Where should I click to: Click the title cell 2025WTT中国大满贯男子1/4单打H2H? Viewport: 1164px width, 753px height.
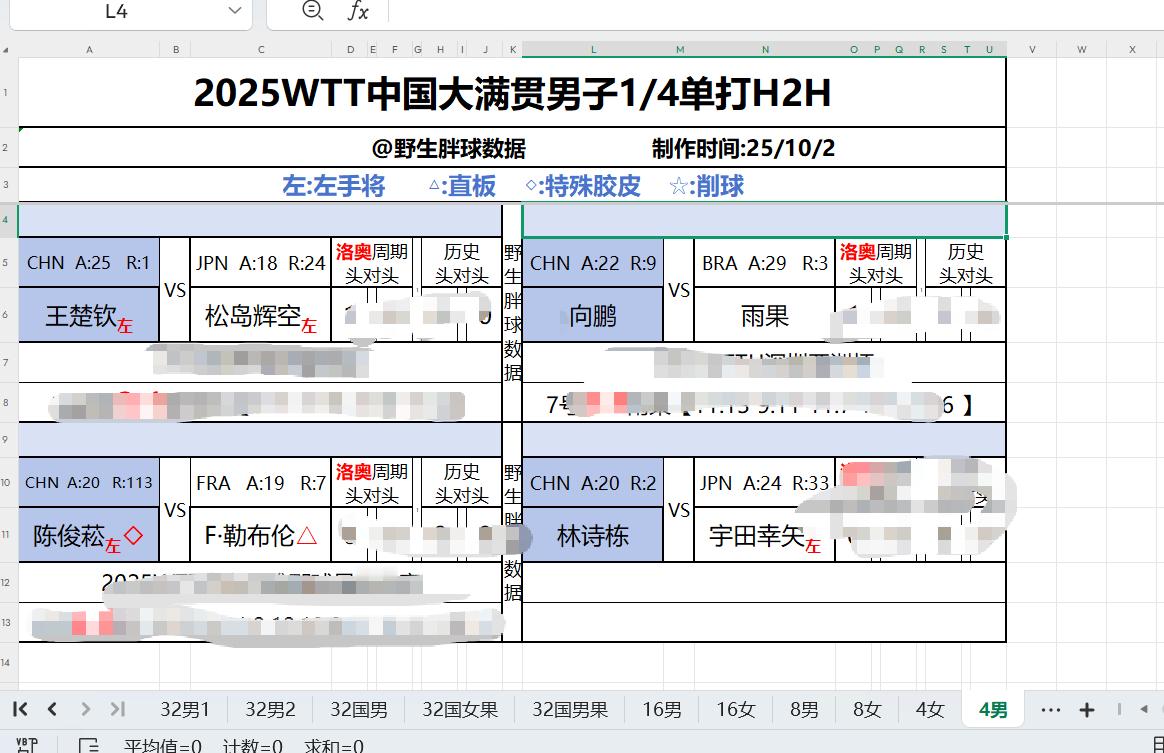[x=512, y=93]
